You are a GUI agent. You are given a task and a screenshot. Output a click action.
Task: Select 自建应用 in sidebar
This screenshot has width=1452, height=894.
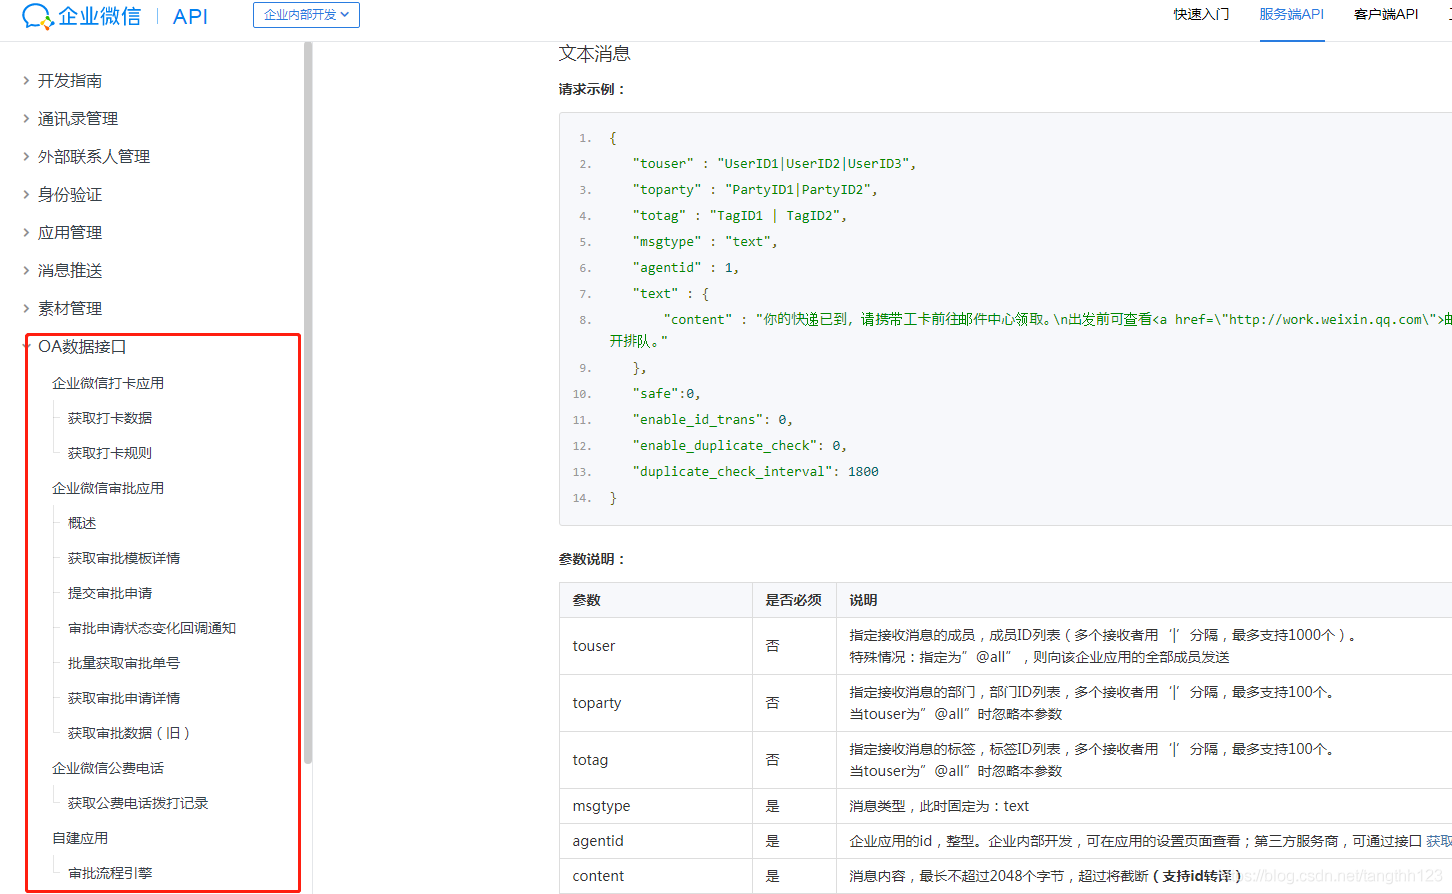[80, 838]
